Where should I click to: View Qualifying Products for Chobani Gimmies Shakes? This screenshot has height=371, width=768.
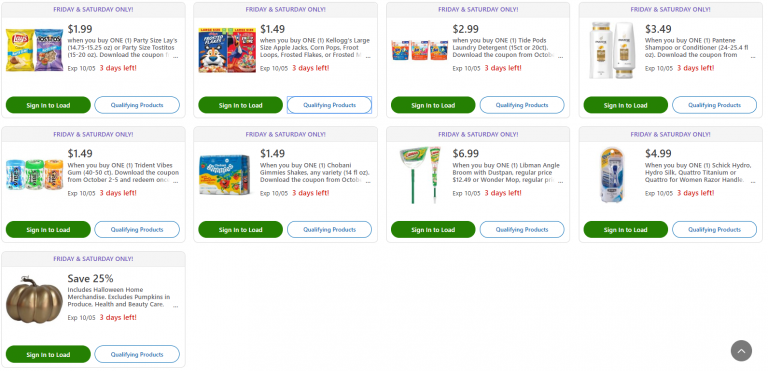click(329, 229)
